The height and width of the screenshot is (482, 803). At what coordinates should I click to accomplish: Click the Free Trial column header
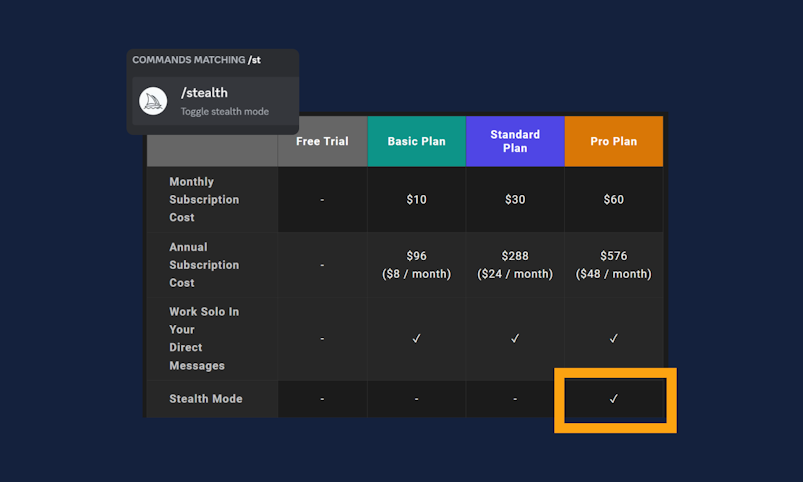point(322,141)
